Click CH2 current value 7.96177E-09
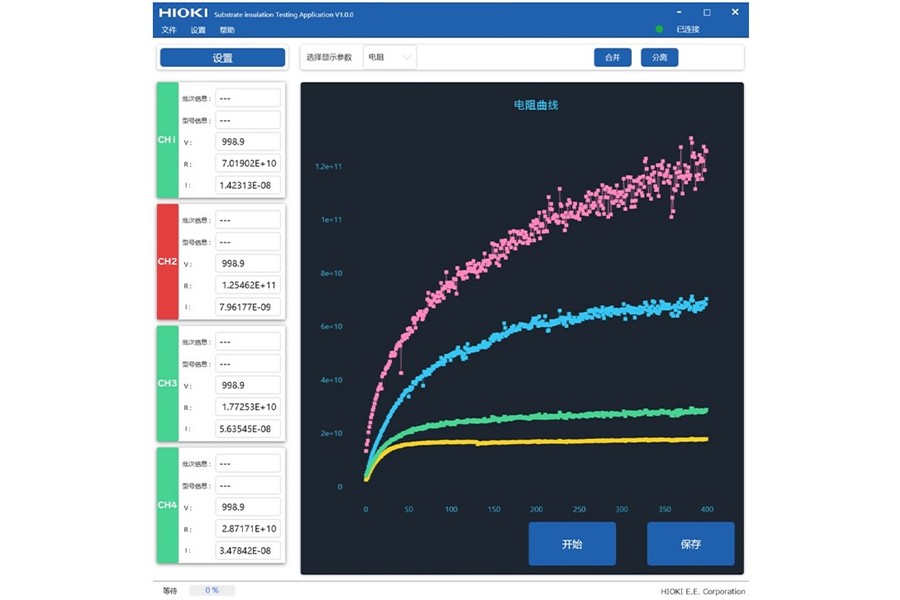Screen dimensions: 900x600 tap(248, 307)
